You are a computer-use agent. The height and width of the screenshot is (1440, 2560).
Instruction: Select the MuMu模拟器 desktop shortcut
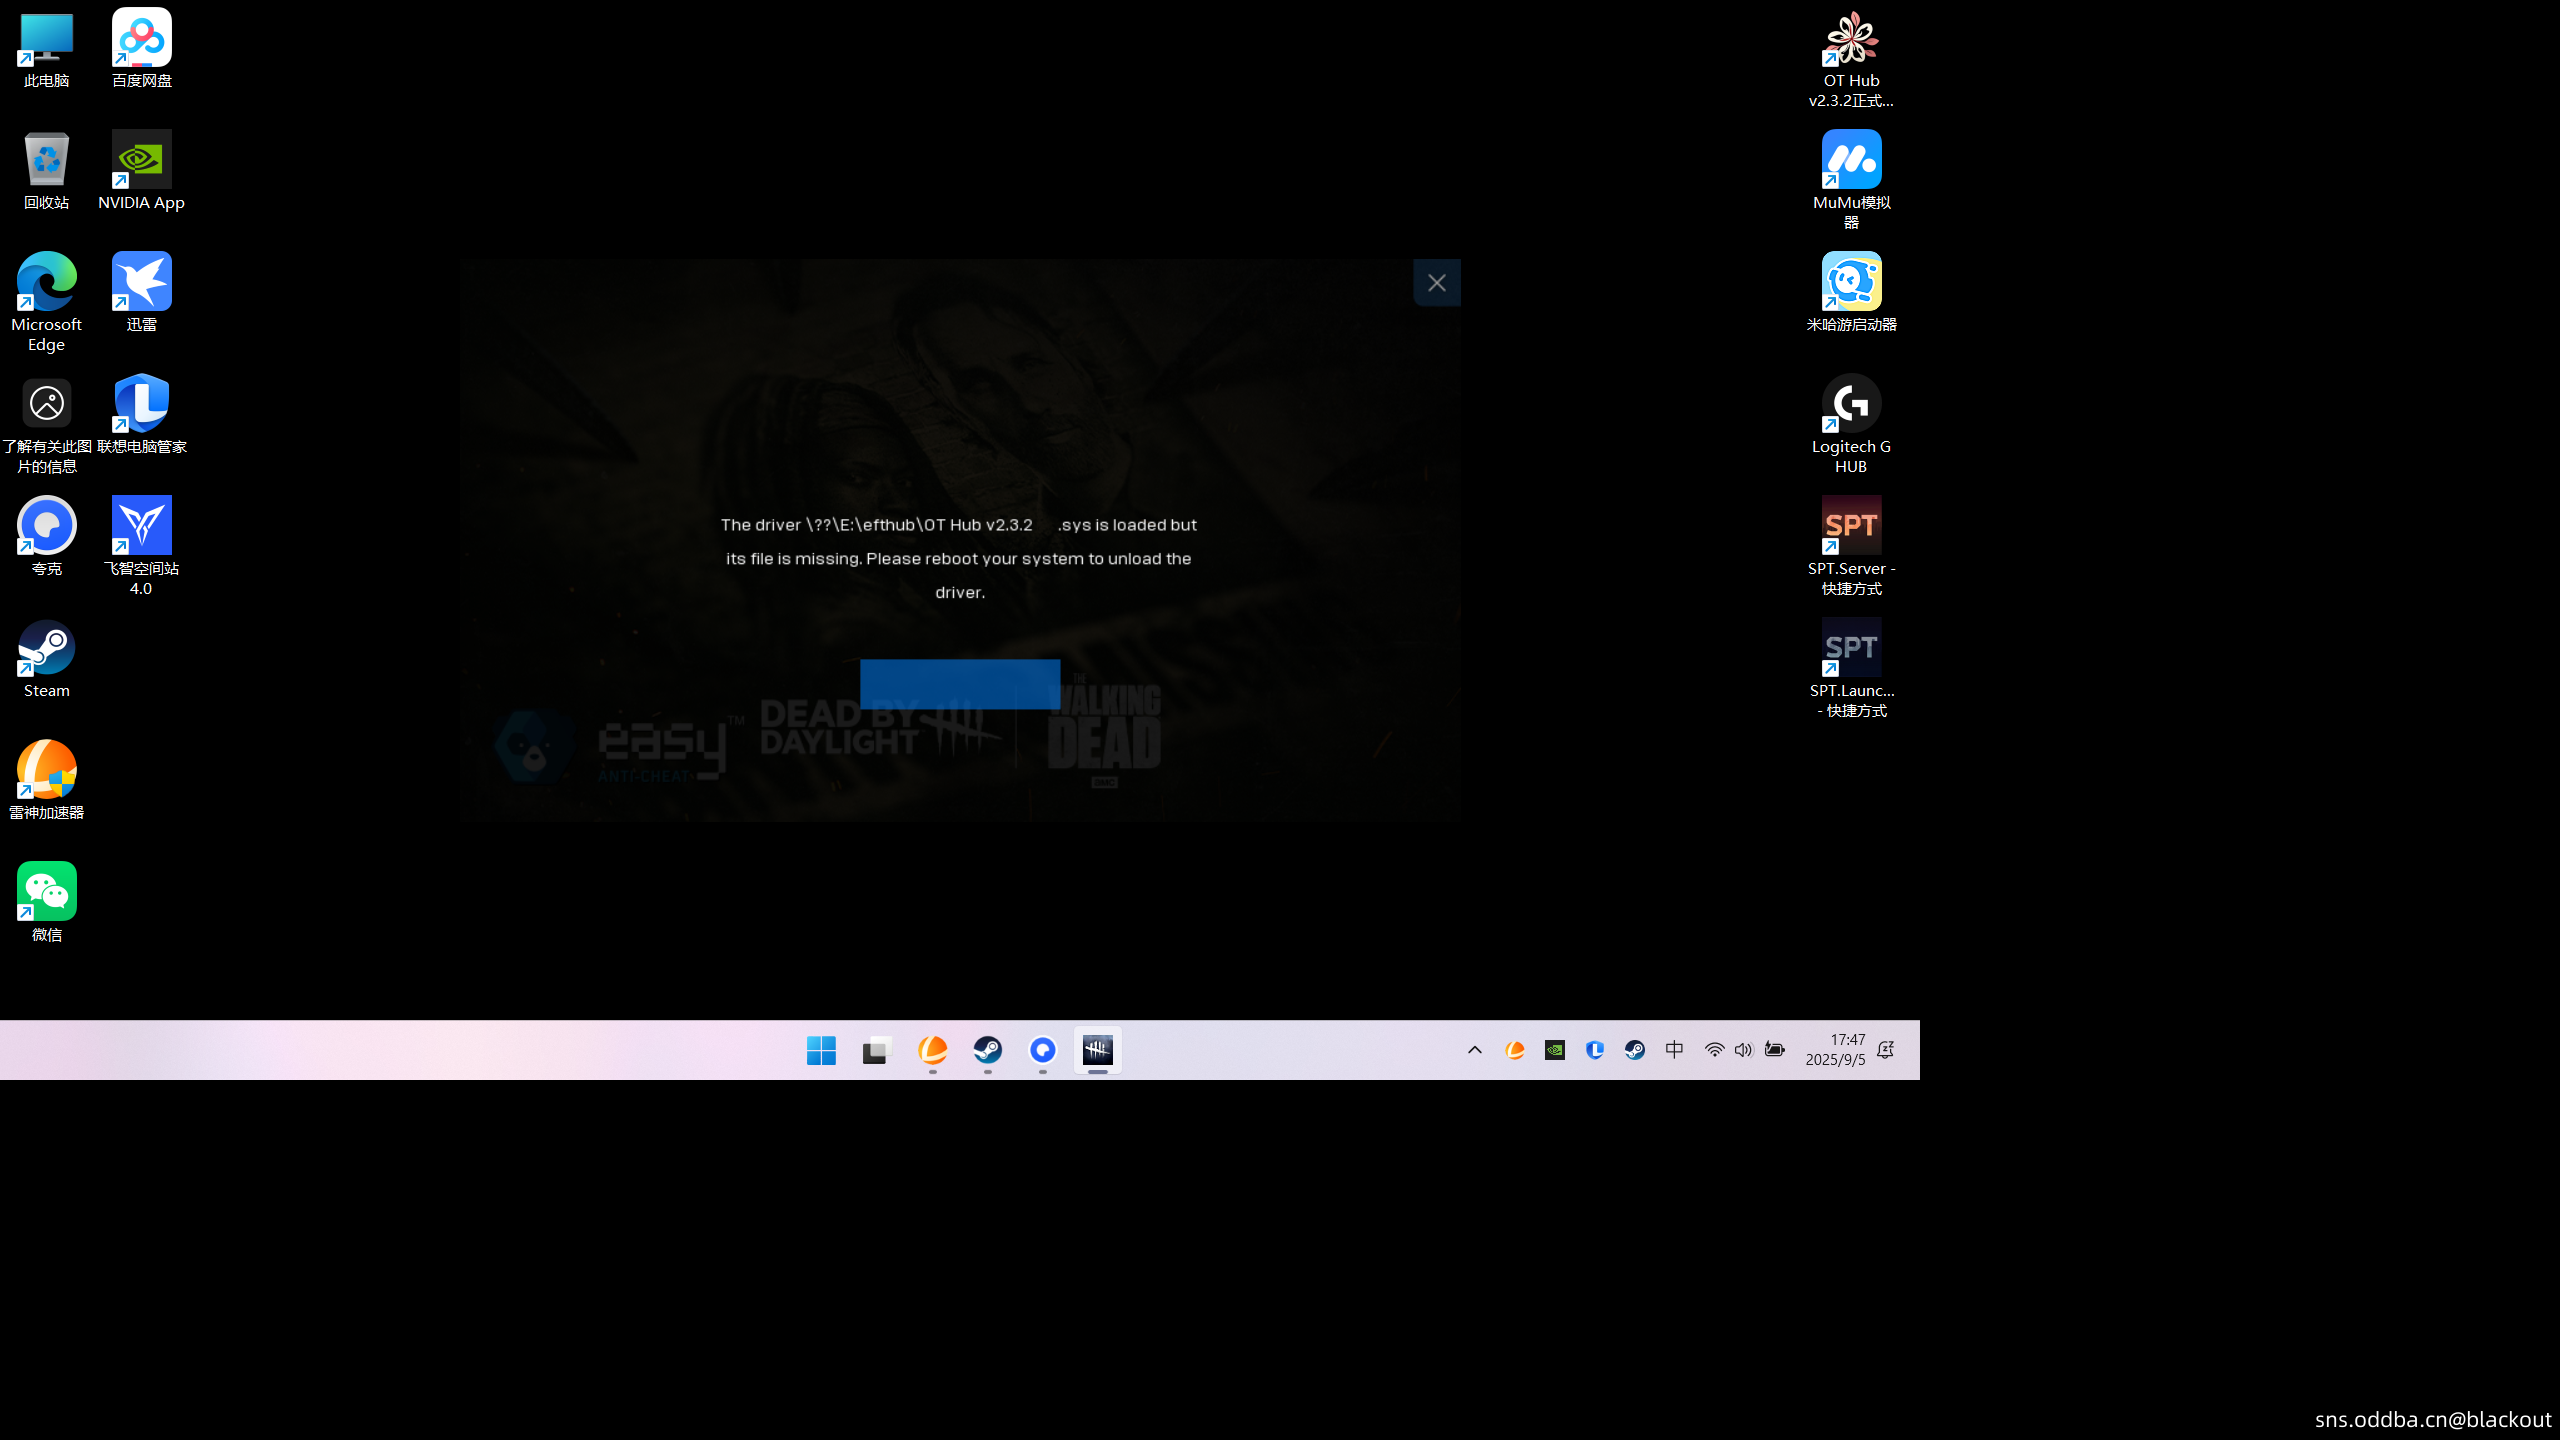(1851, 180)
